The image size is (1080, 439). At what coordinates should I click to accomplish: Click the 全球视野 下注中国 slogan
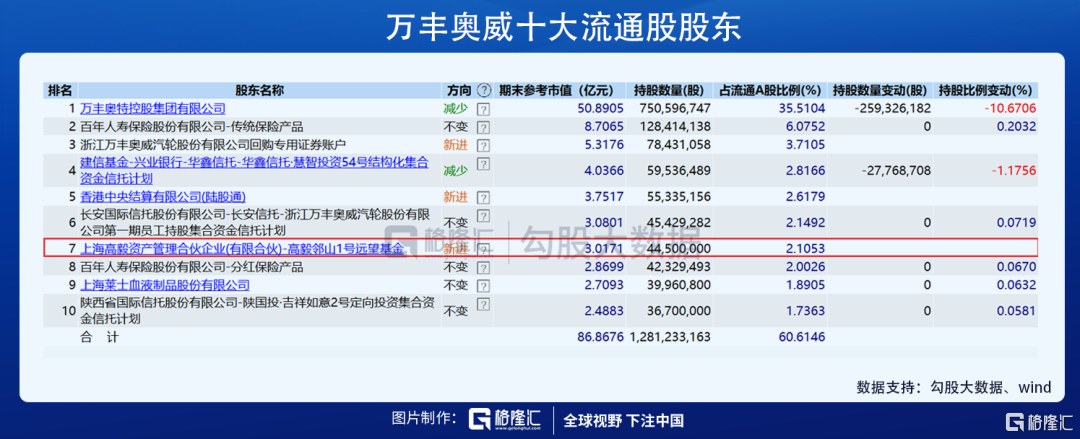623,420
